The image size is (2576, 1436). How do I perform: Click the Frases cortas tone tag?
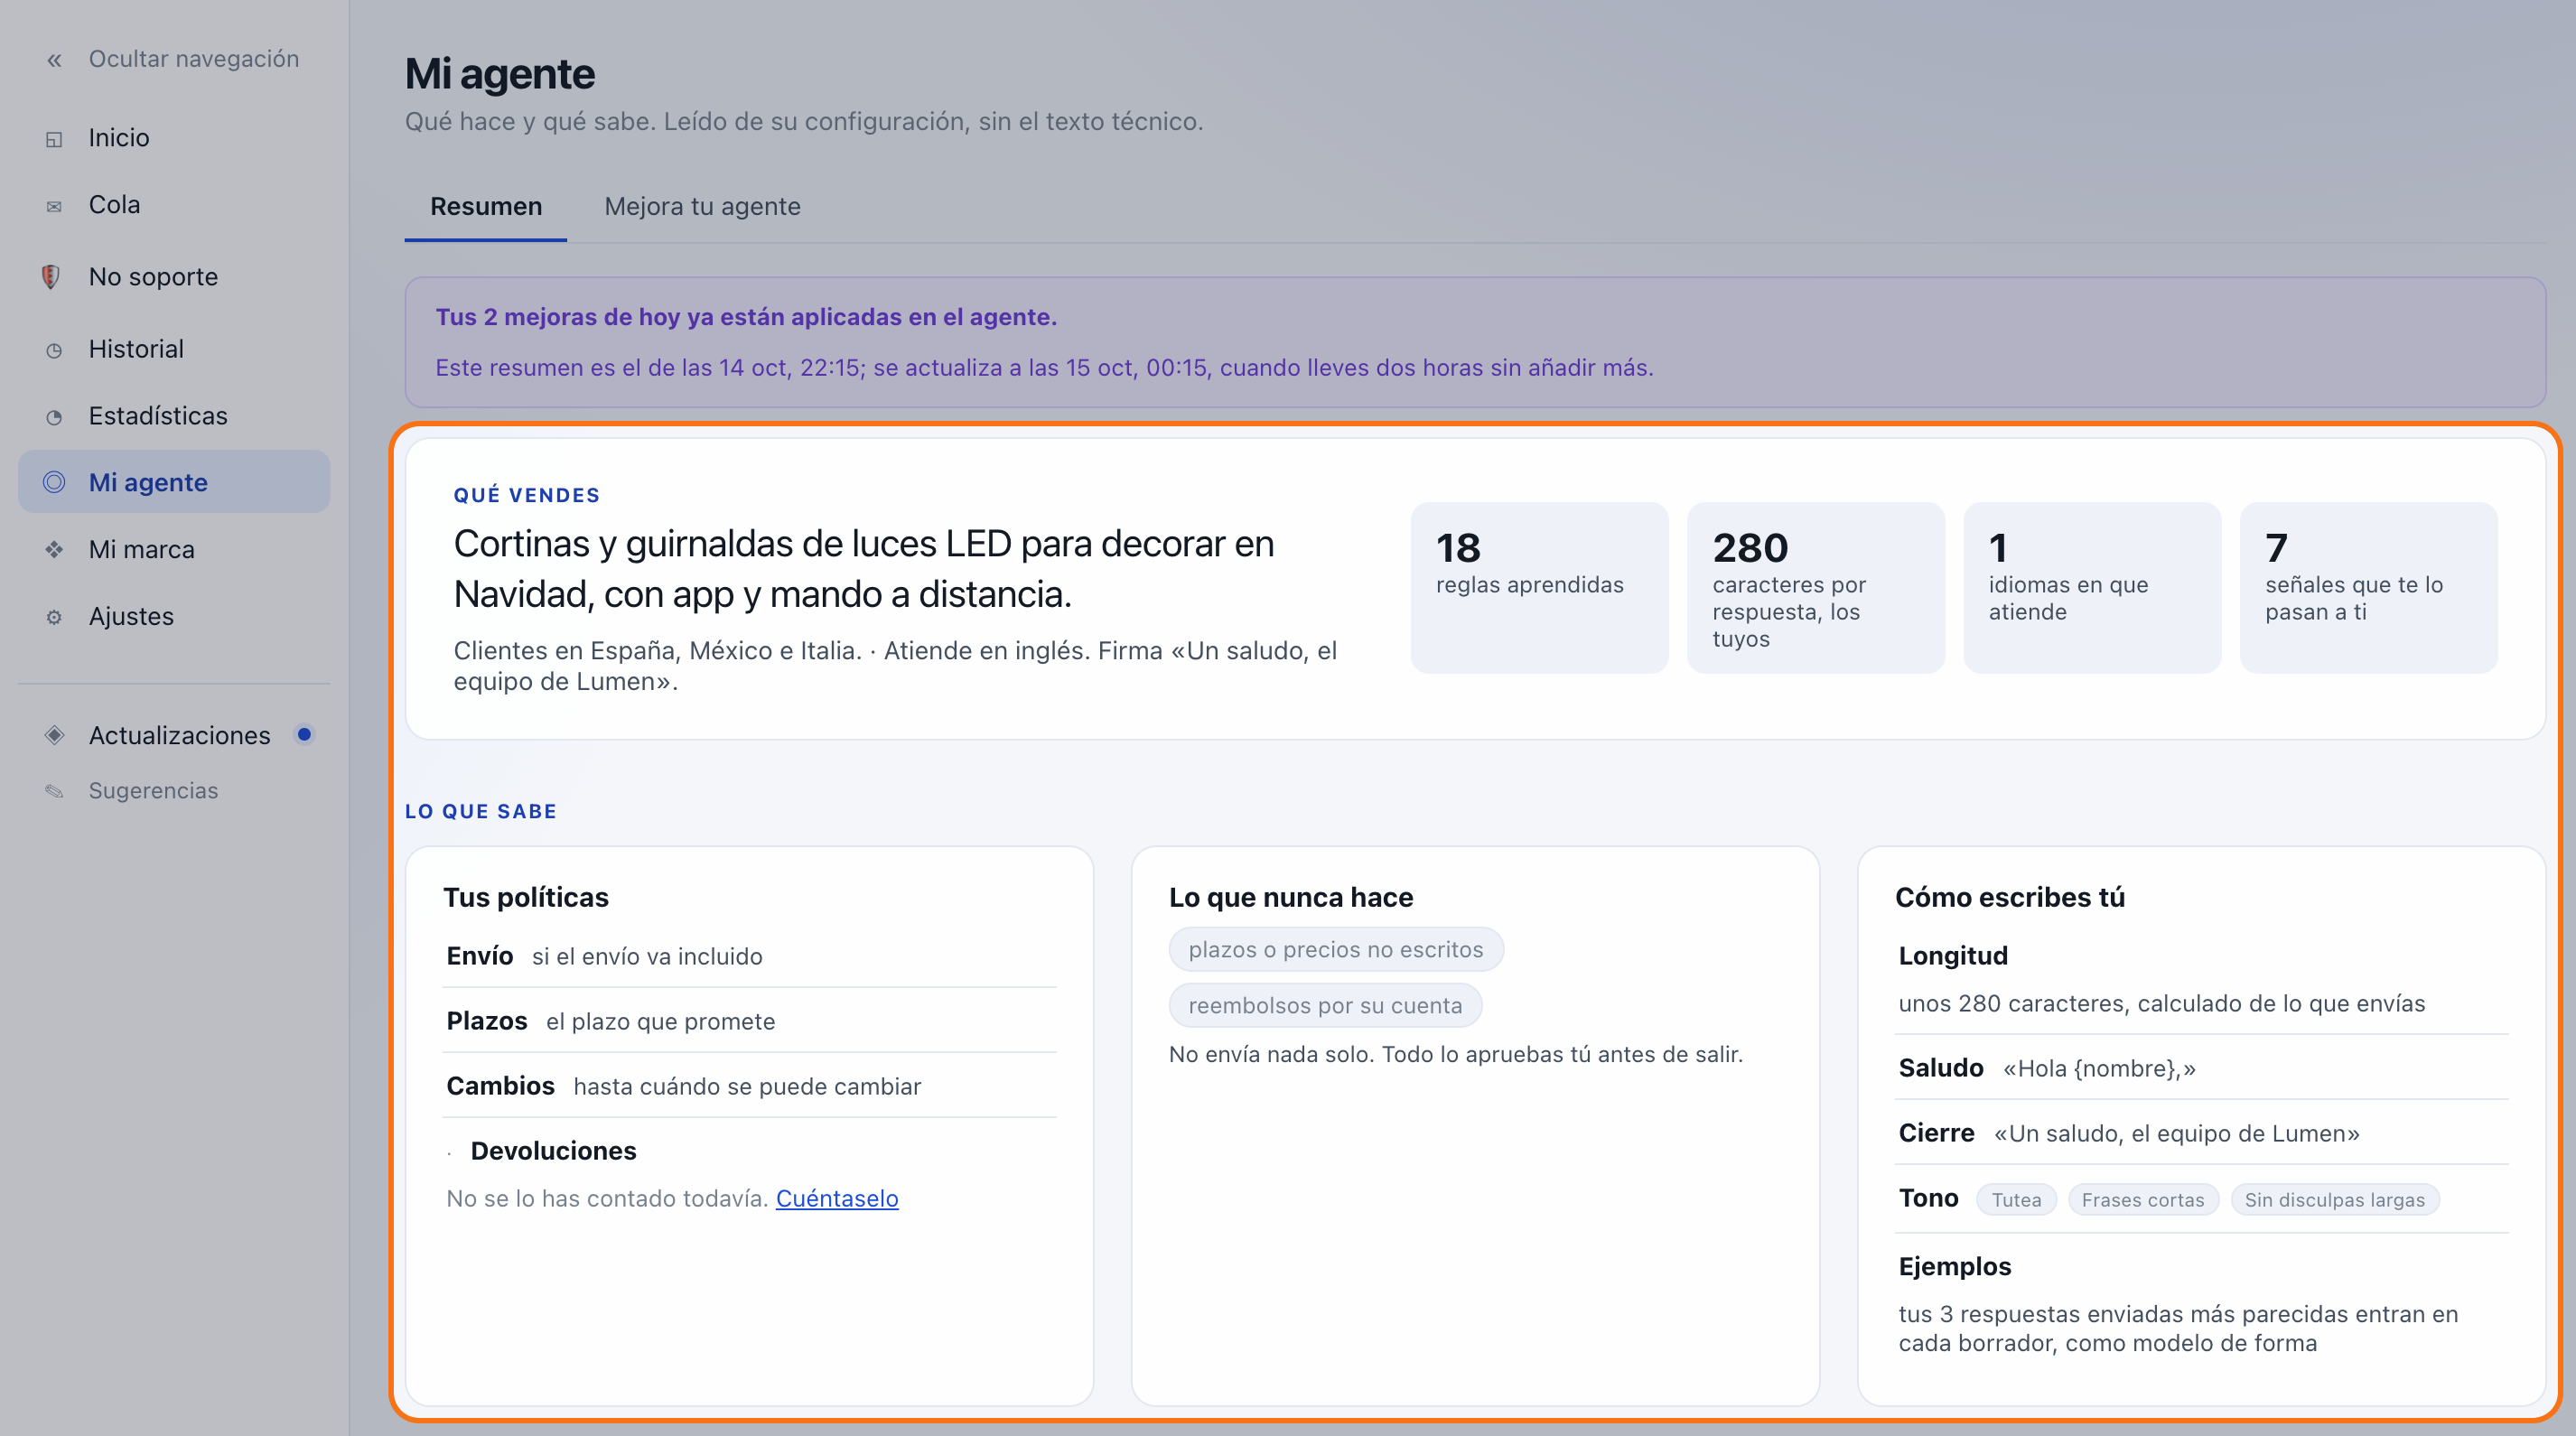pos(2143,1199)
